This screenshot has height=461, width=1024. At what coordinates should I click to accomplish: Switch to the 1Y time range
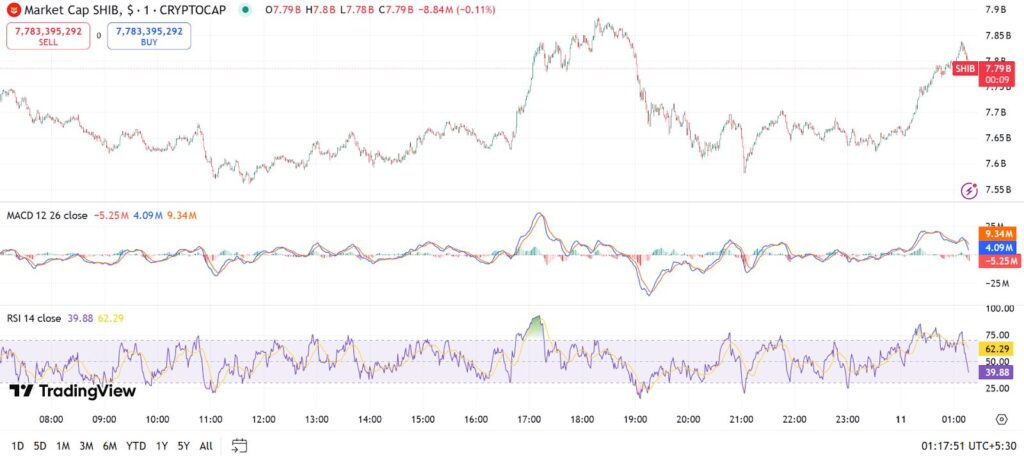162,446
